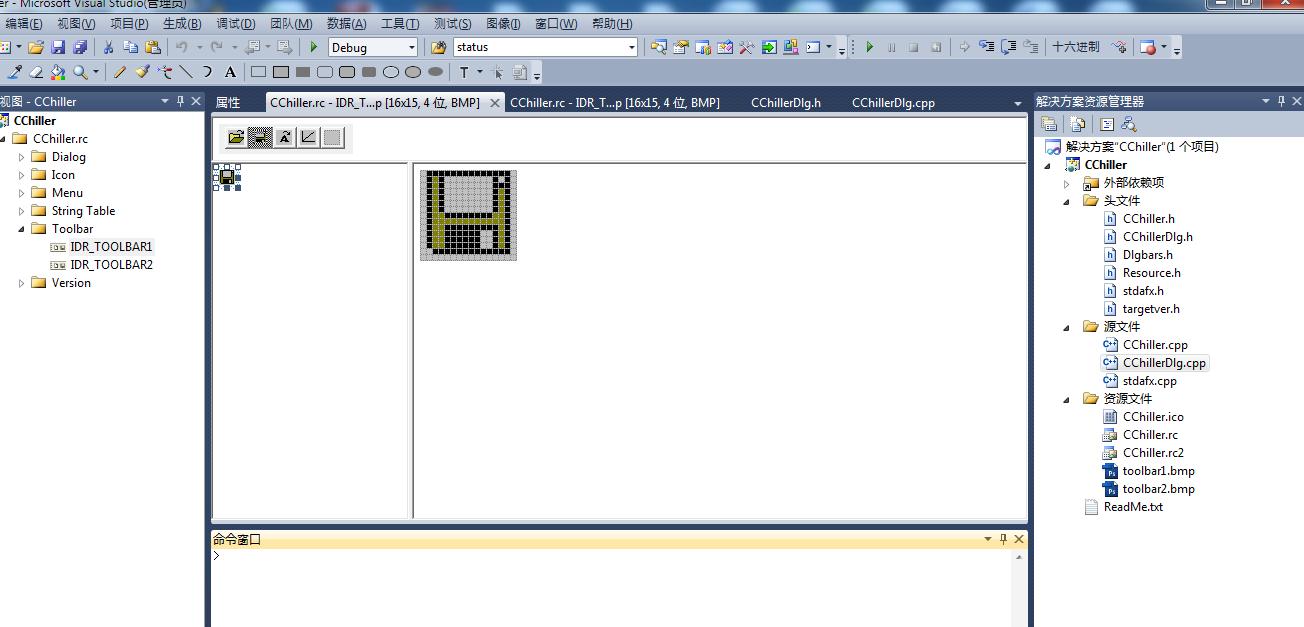
Task: Select the Brush tool
Action: [142, 72]
